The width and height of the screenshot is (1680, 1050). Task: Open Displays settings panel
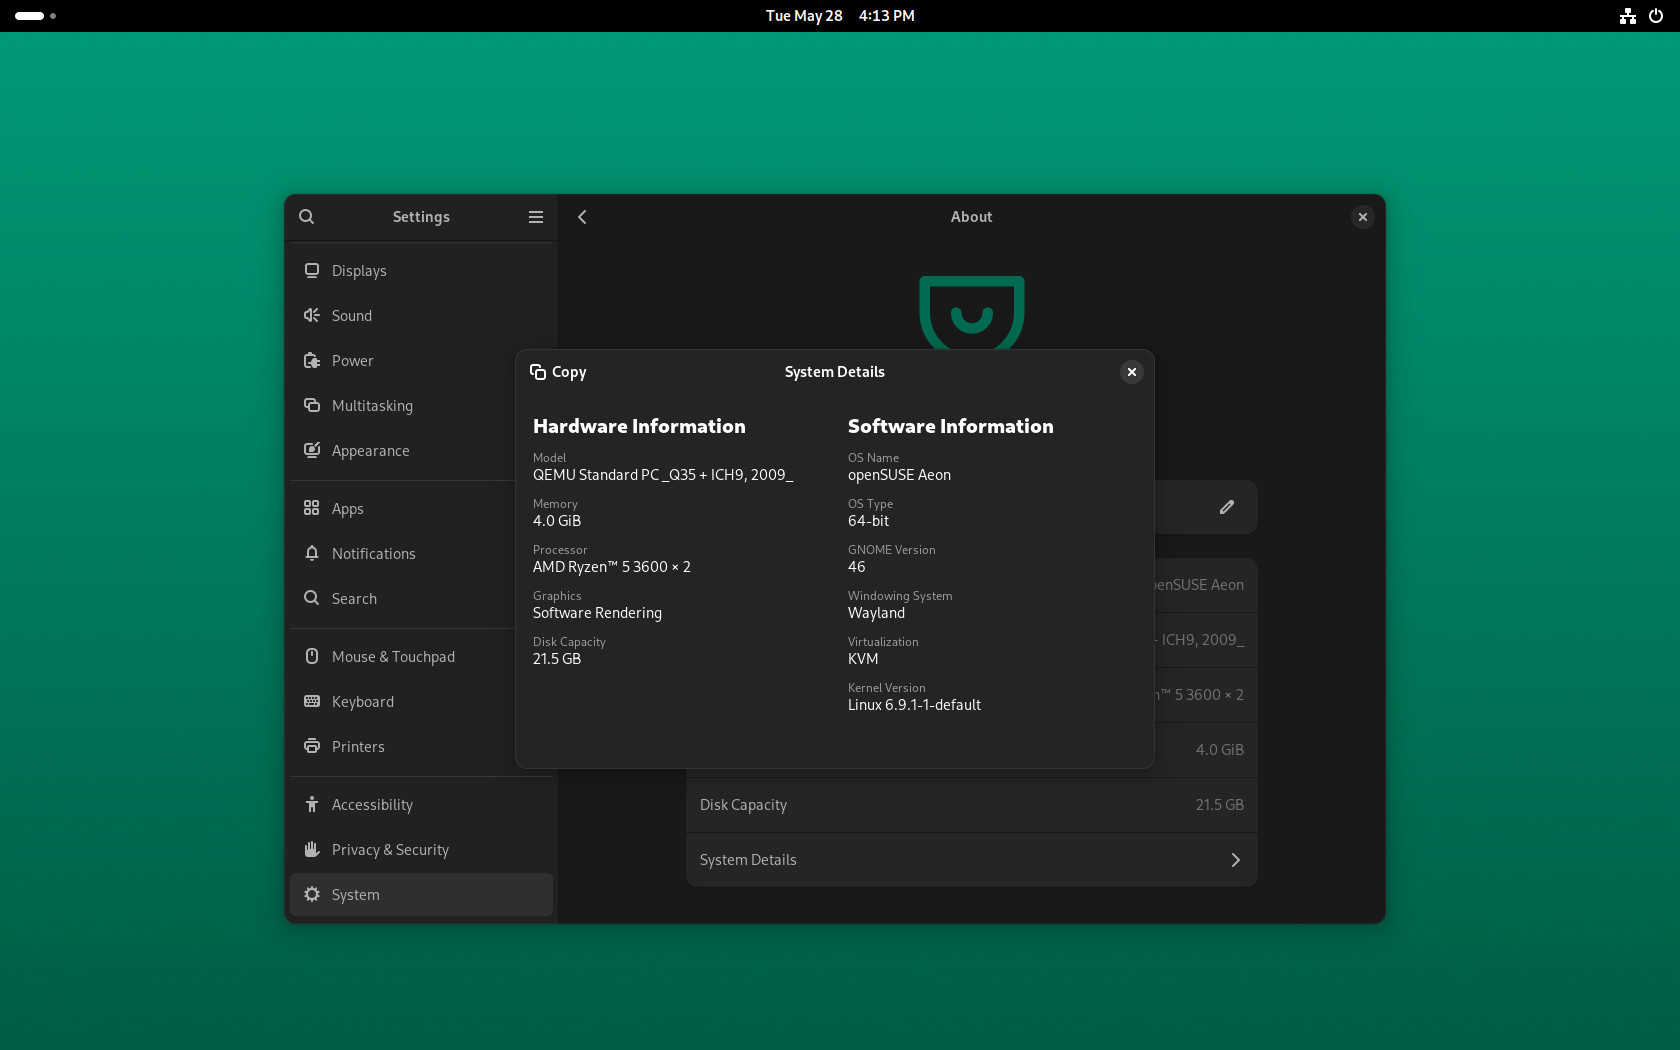tap(421, 271)
